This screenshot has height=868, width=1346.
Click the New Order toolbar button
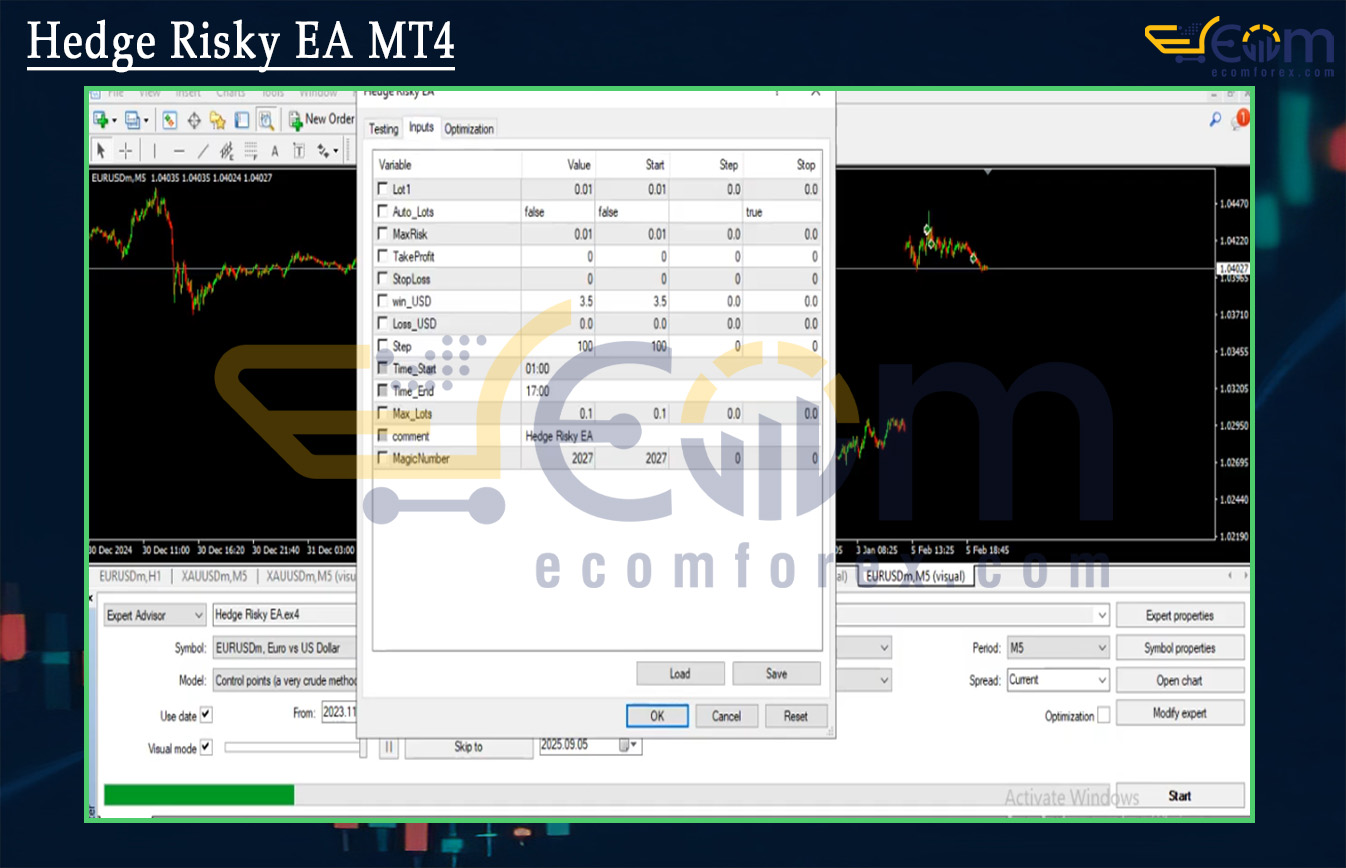[x=322, y=119]
